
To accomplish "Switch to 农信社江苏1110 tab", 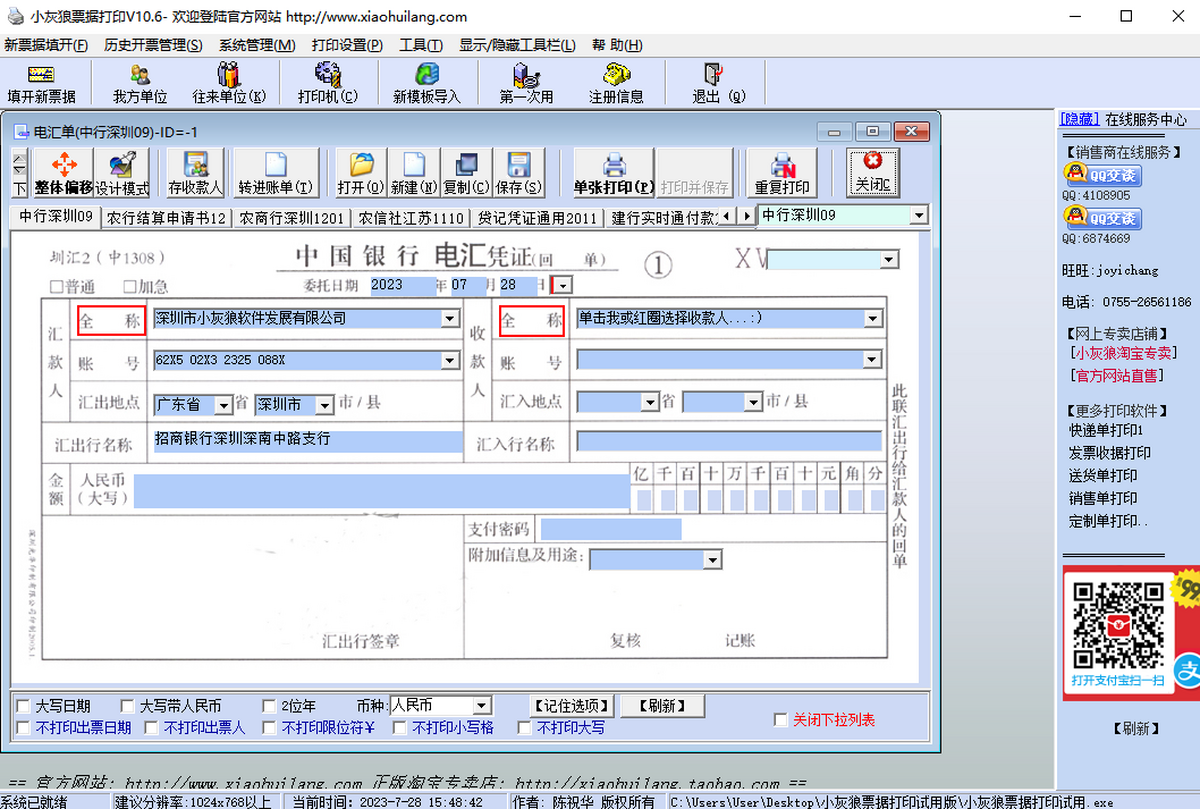I will coord(411,217).
